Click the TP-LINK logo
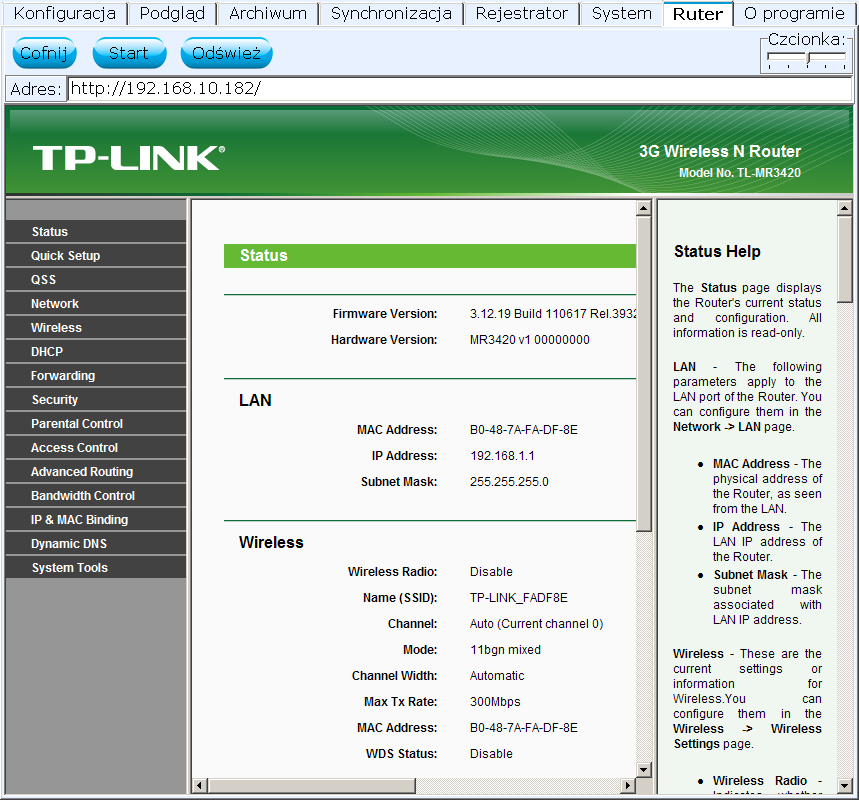This screenshot has width=859, height=800. (129, 158)
